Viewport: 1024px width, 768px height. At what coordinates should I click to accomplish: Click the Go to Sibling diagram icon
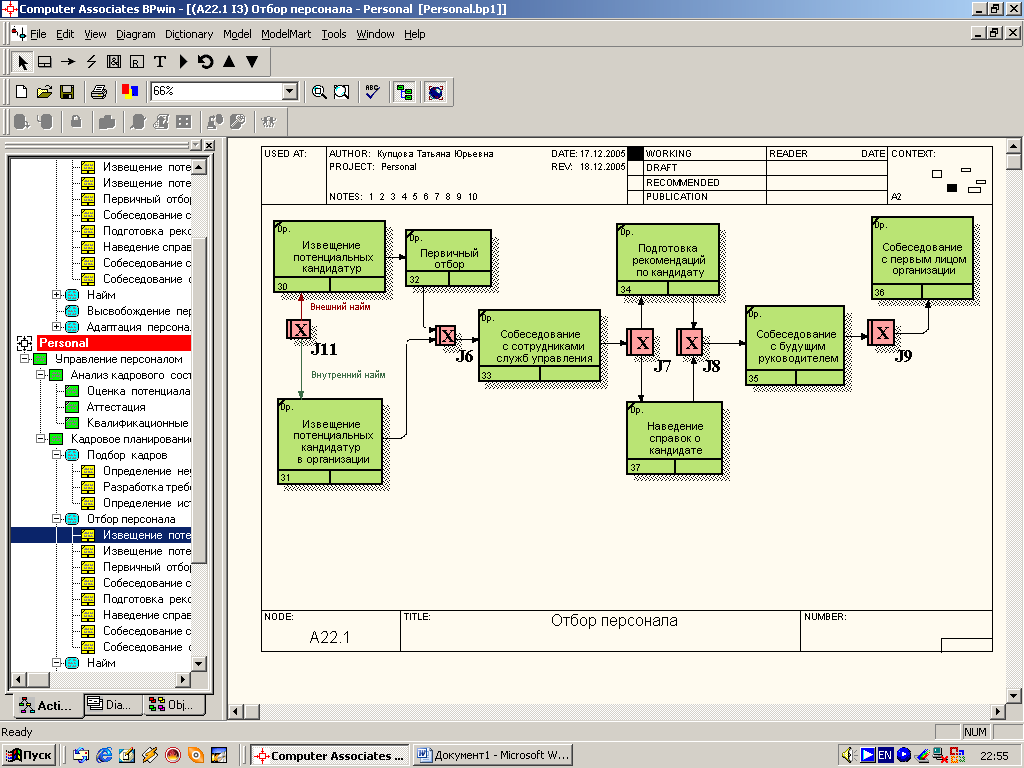pos(206,62)
